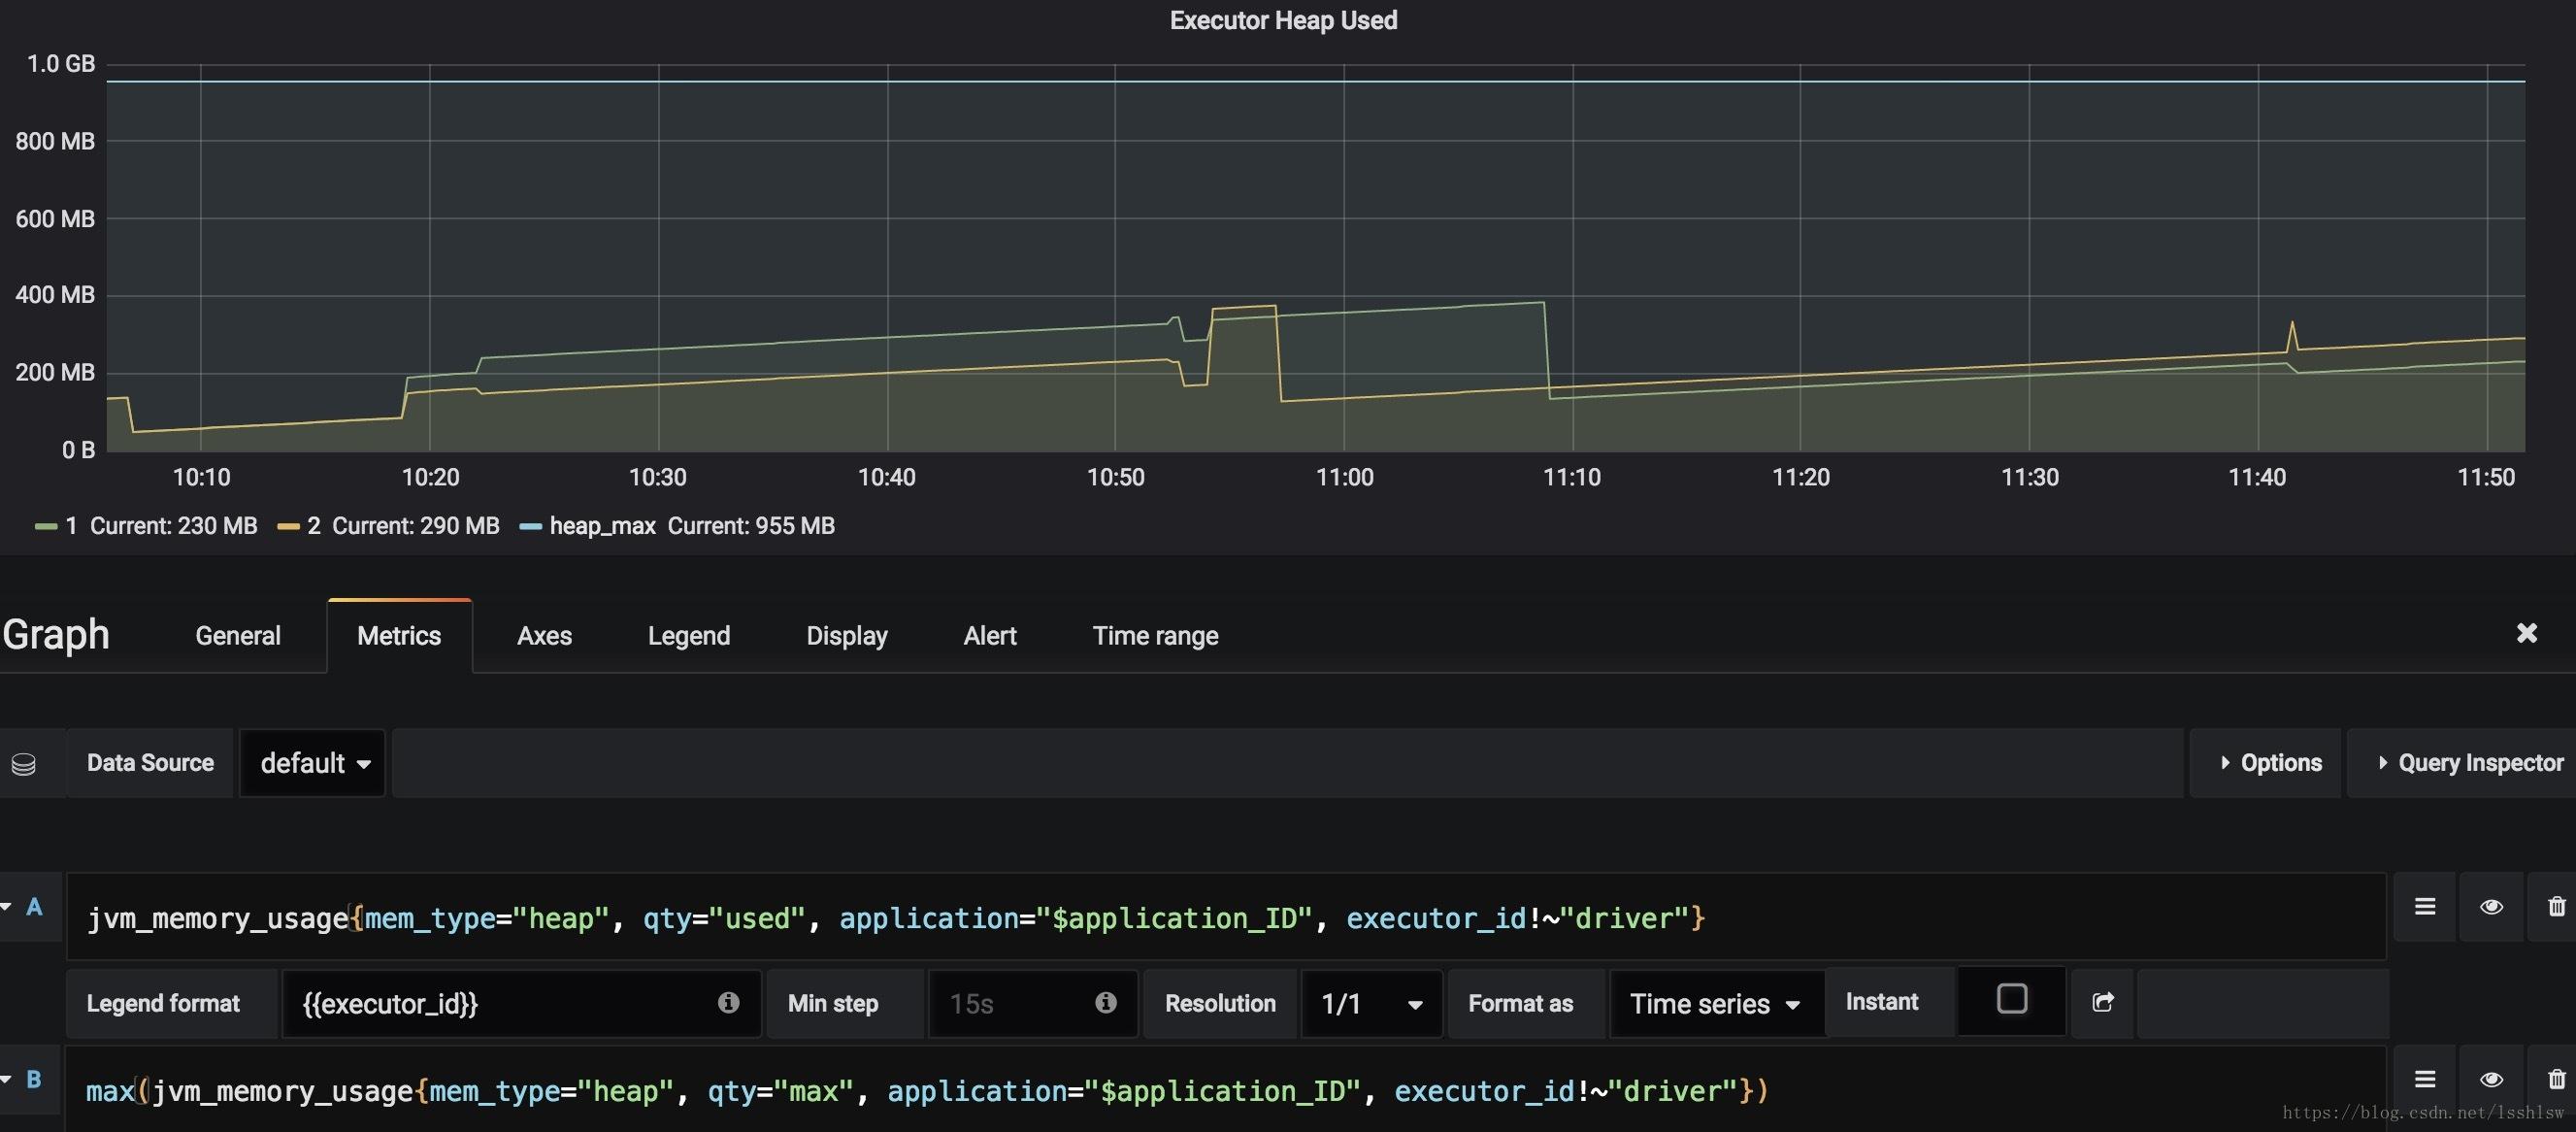Image resolution: width=2576 pixels, height=1132 pixels.
Task: Toggle visibility eye for query A
Action: [x=2491, y=907]
